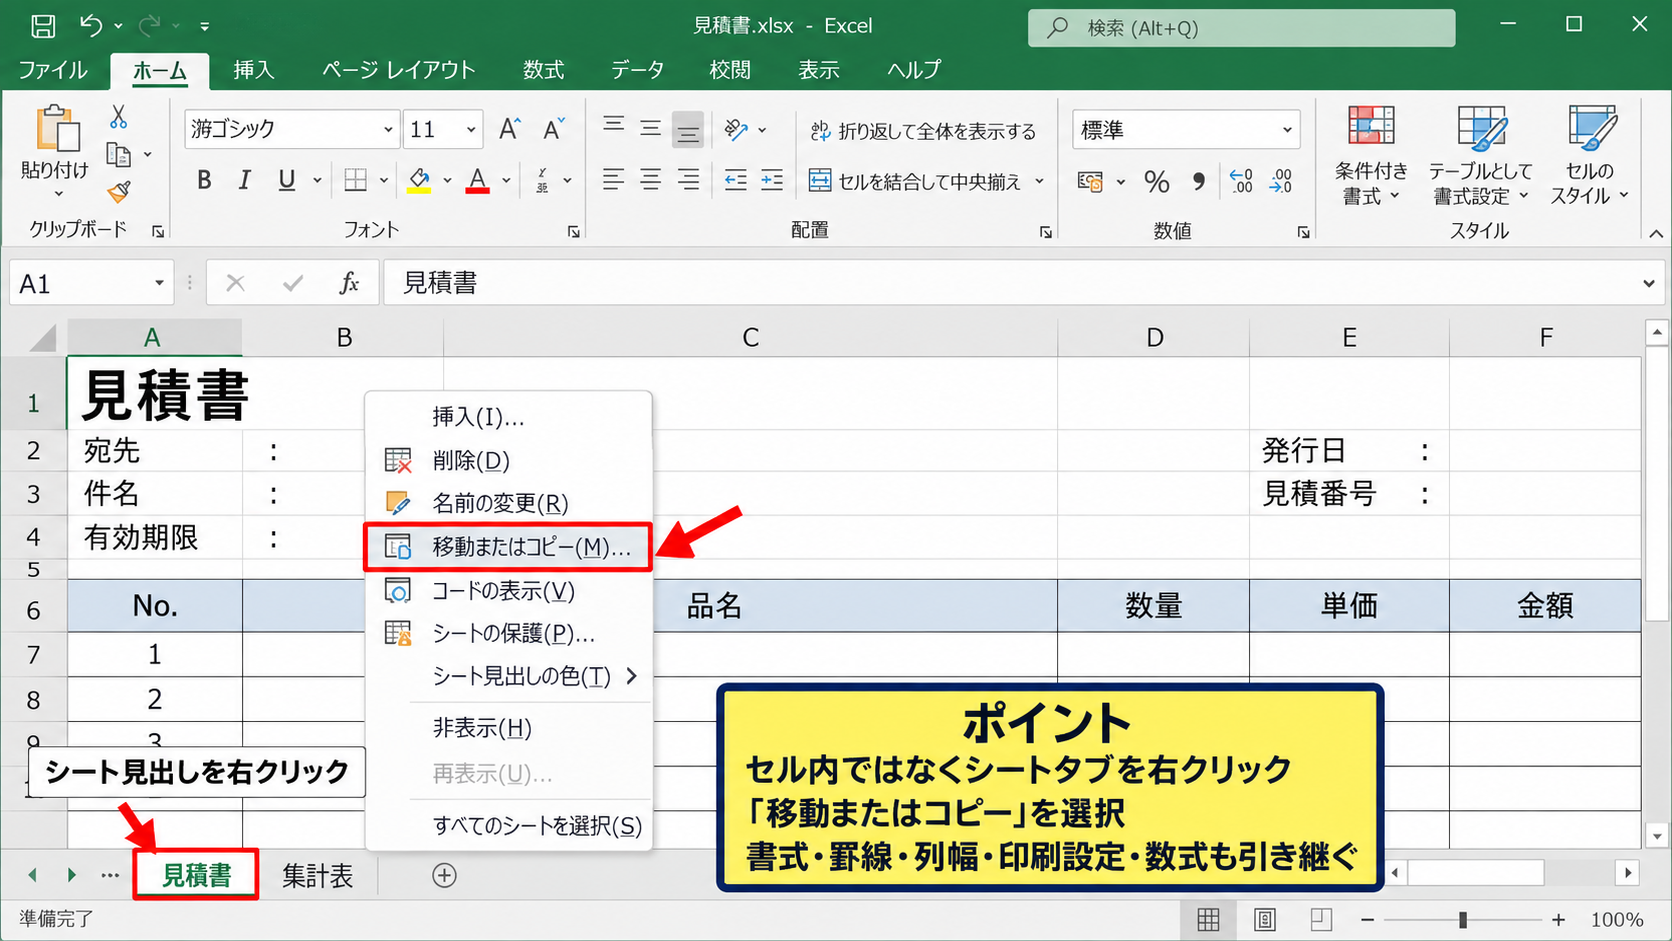Select column C header

pyautogui.click(x=750, y=338)
